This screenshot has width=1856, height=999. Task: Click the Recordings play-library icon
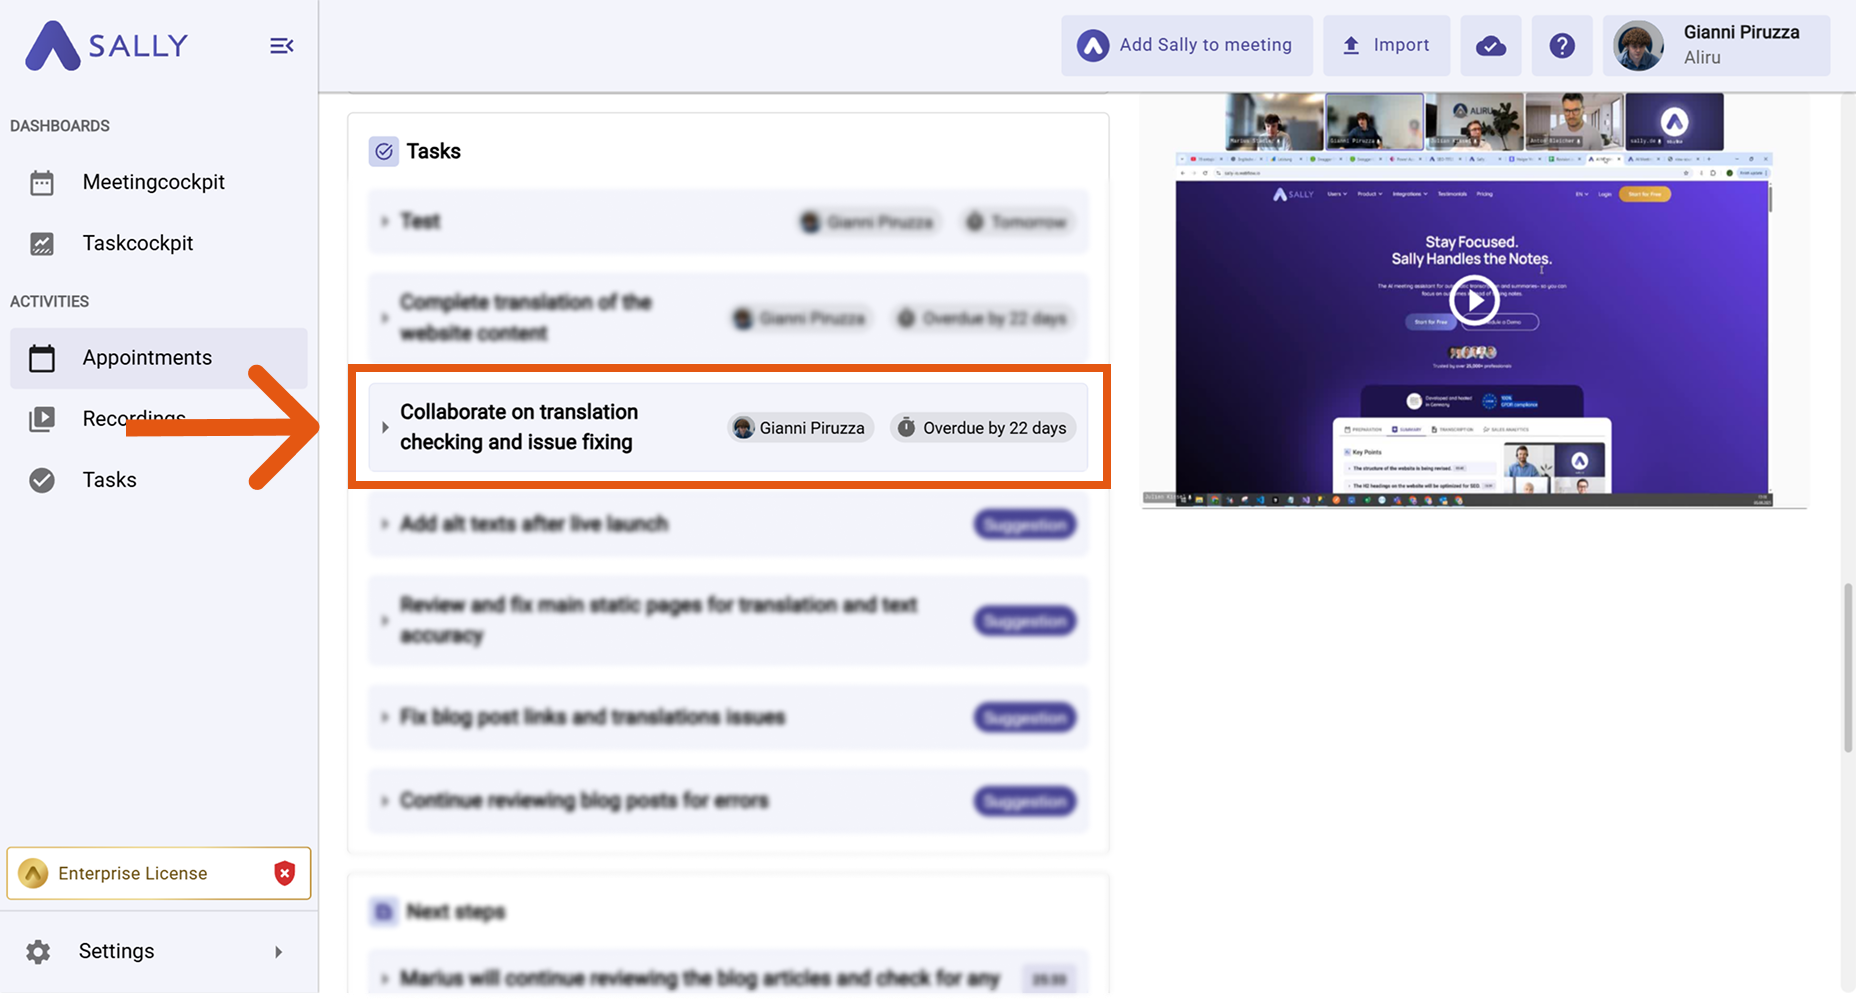pyautogui.click(x=42, y=419)
